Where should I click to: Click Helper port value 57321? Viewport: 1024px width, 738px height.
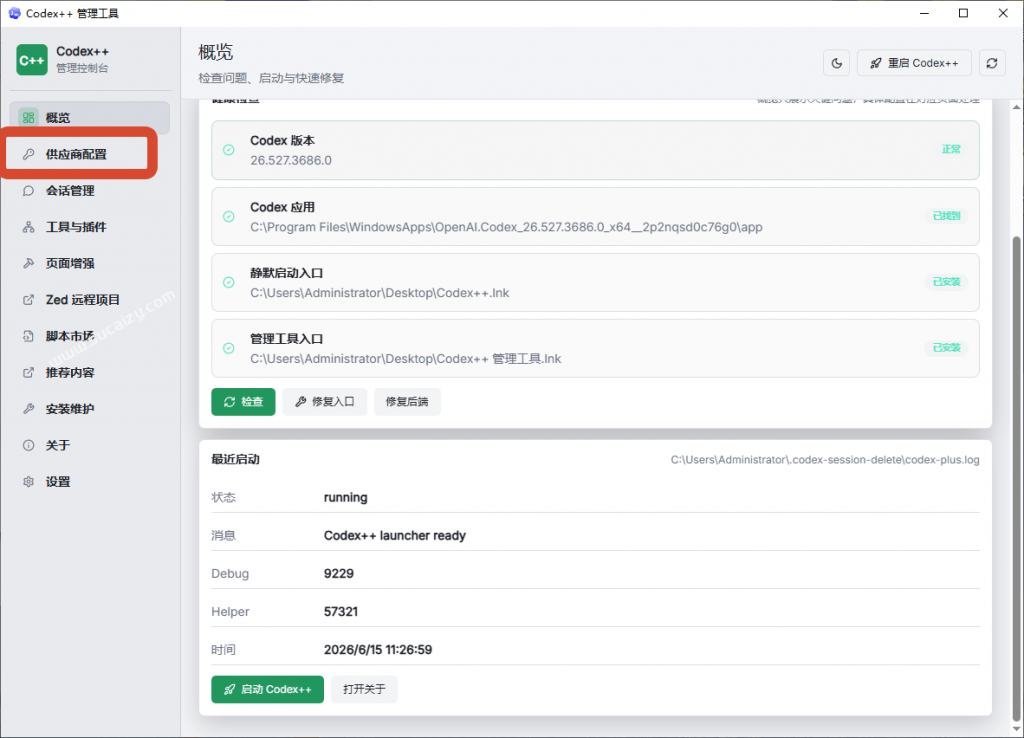click(341, 611)
